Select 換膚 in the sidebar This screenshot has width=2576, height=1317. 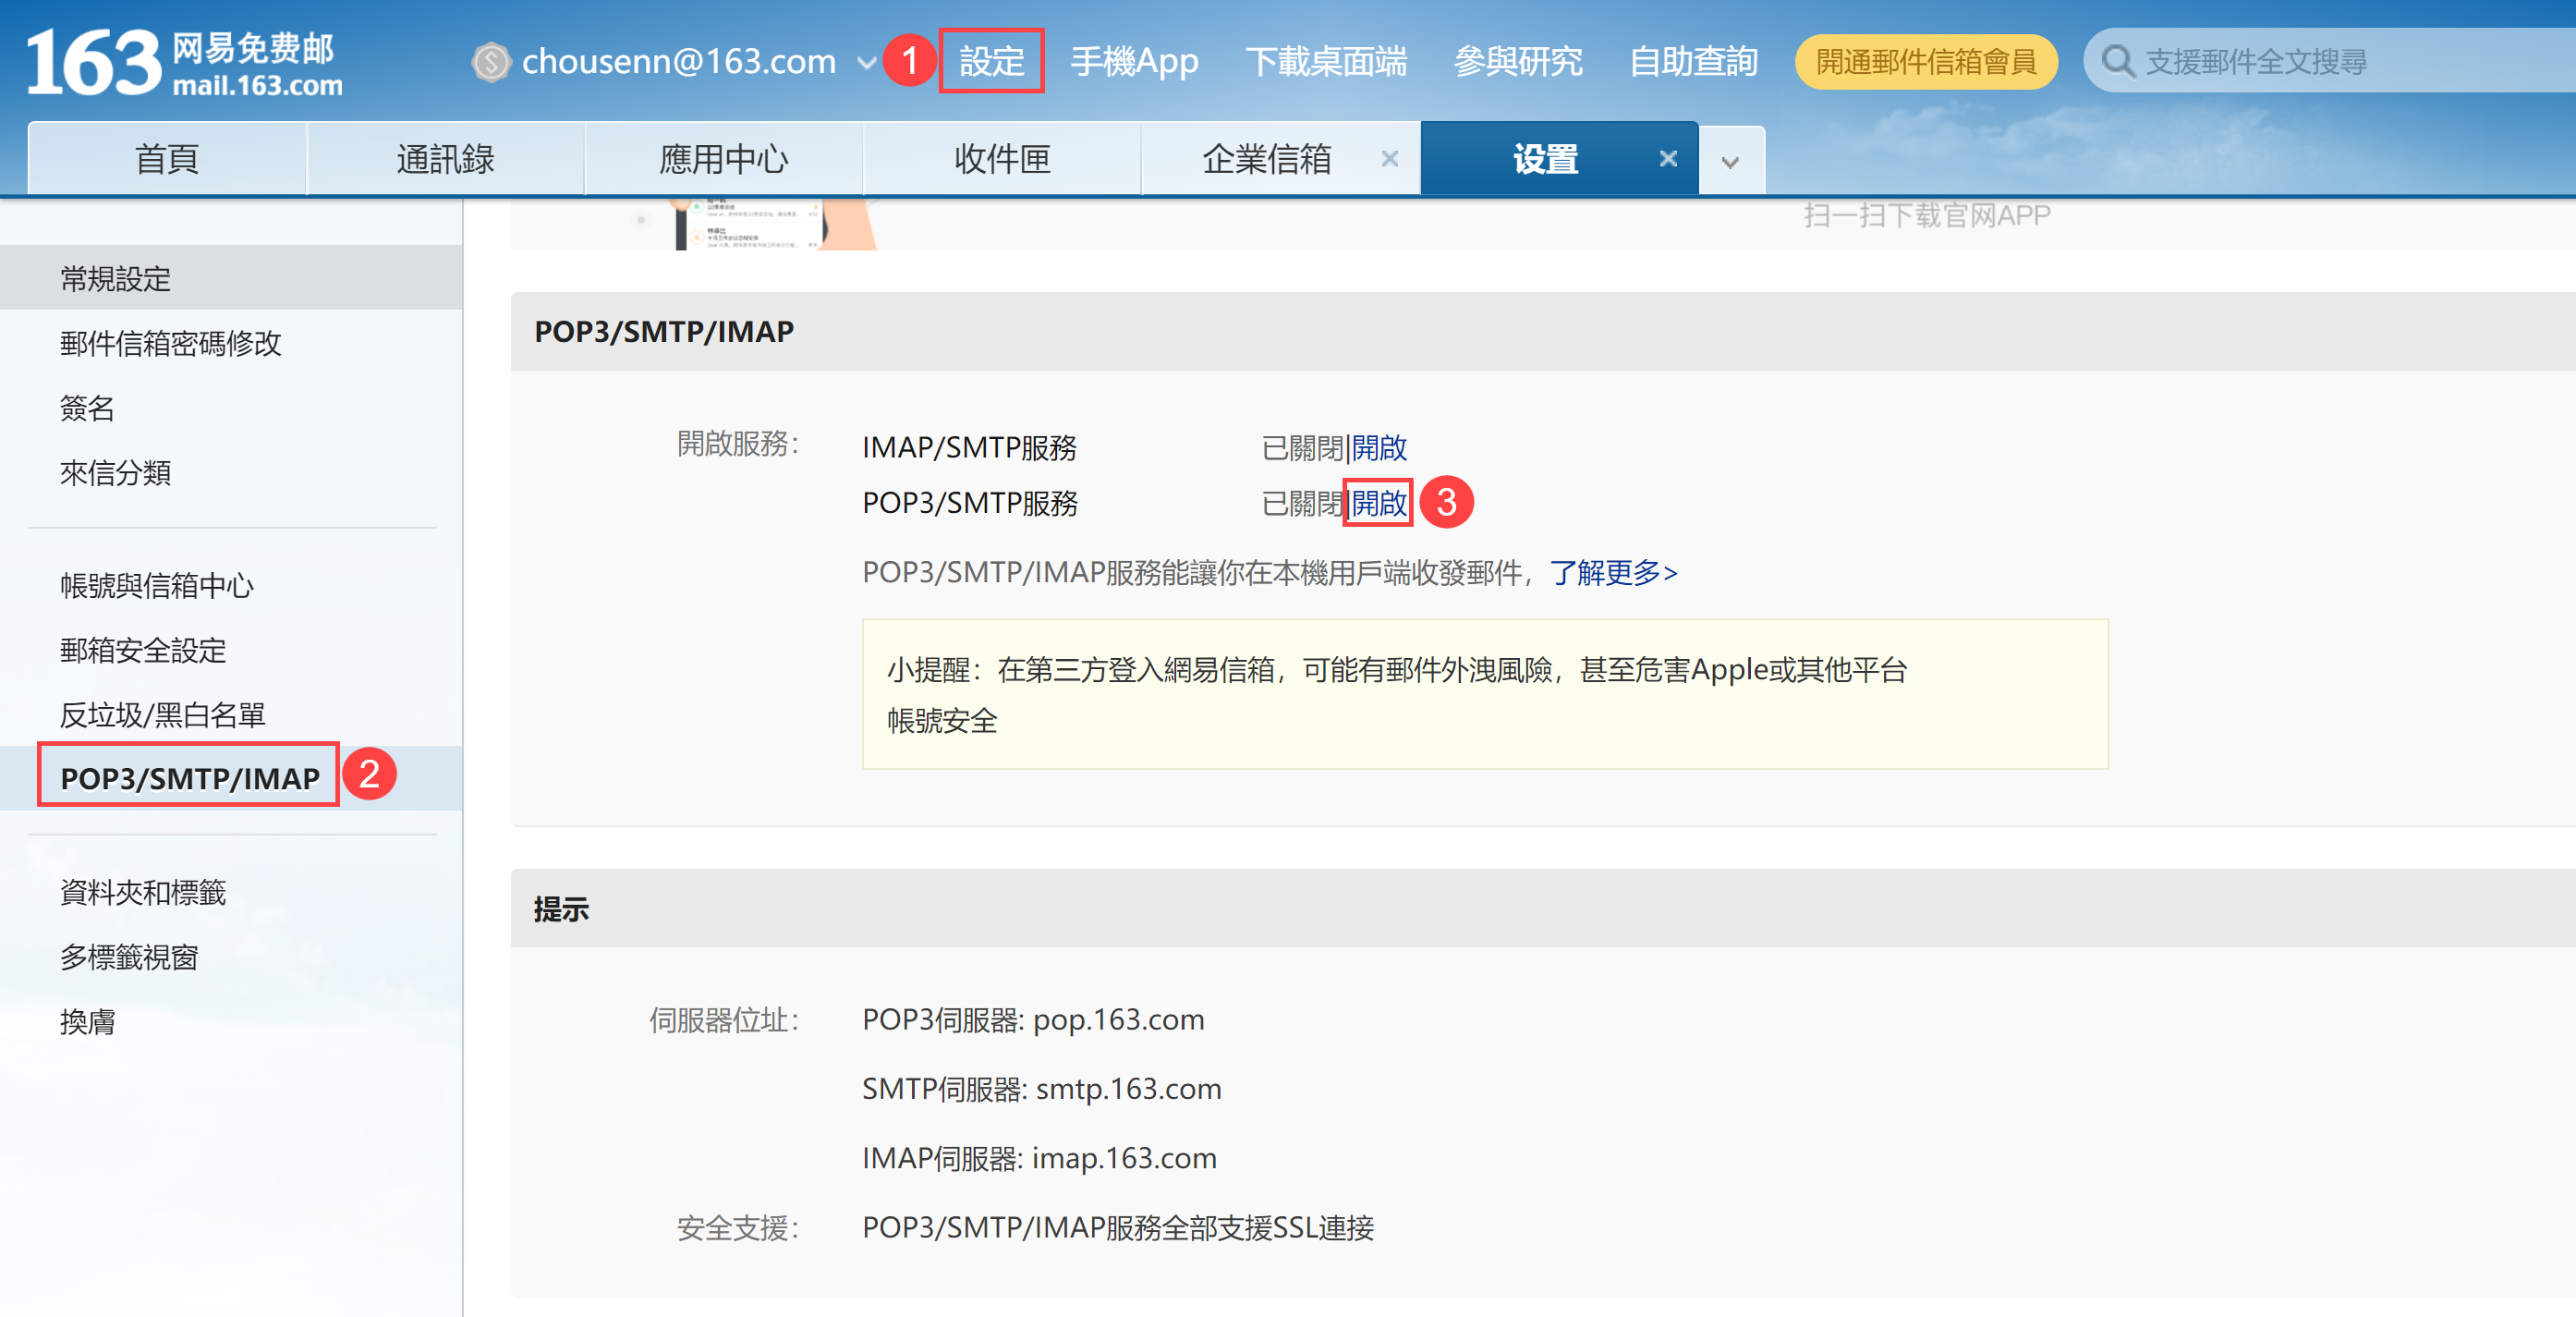click(88, 1021)
